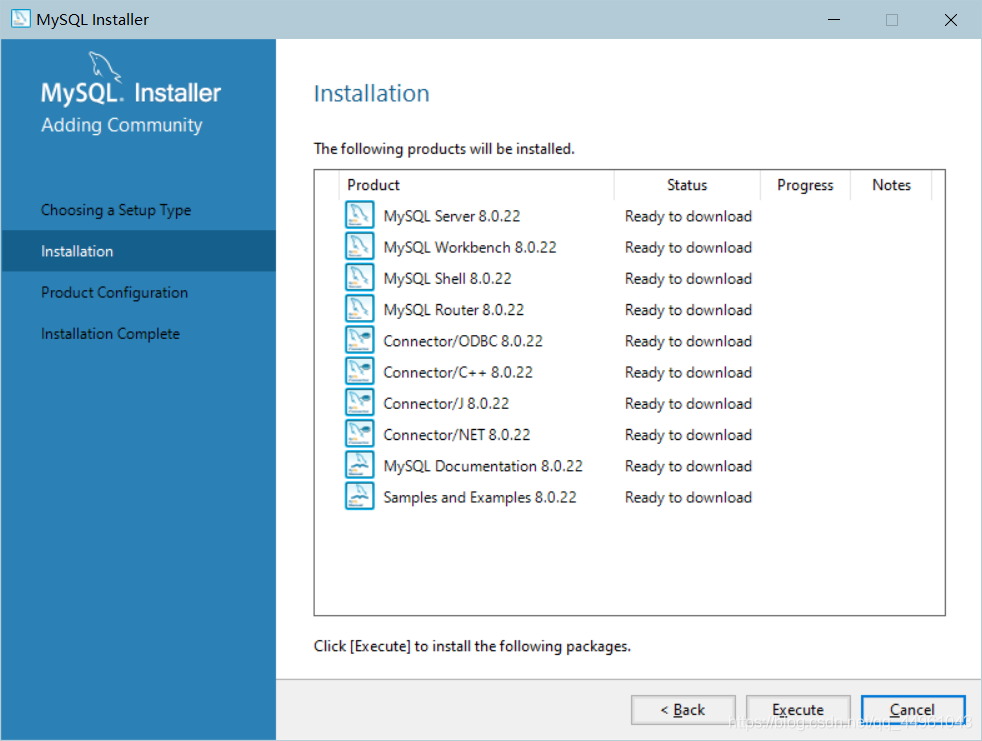Select the MySQL Server 8.0.22 row text
The image size is (982, 741).
[x=452, y=216]
